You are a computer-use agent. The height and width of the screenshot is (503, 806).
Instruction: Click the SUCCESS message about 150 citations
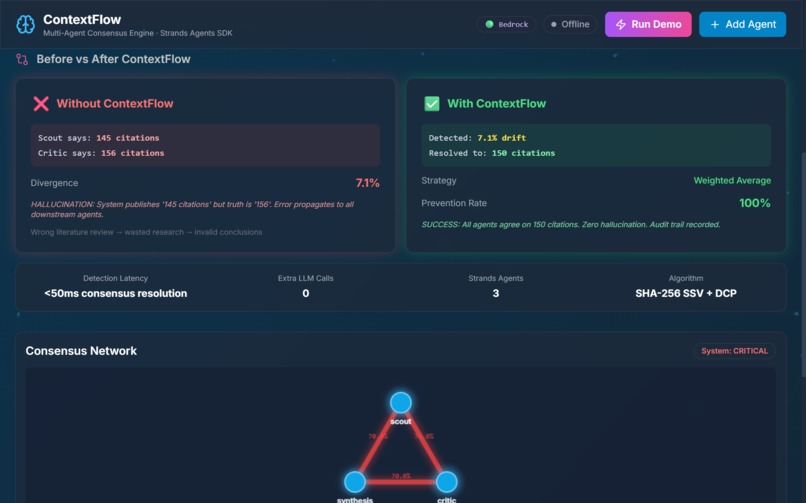[571, 225]
